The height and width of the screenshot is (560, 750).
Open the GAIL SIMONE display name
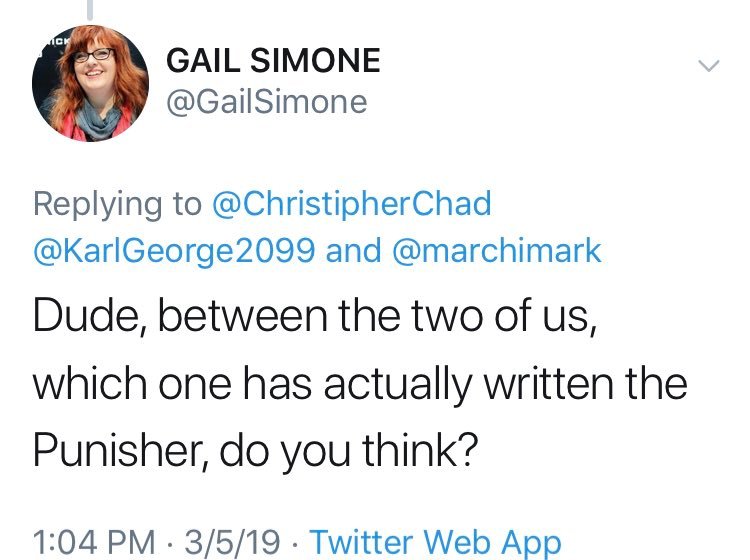273,61
